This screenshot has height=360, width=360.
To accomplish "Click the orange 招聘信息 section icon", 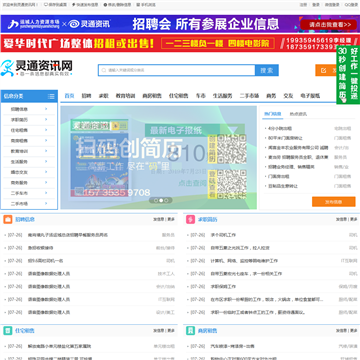I will [x=8, y=219].
